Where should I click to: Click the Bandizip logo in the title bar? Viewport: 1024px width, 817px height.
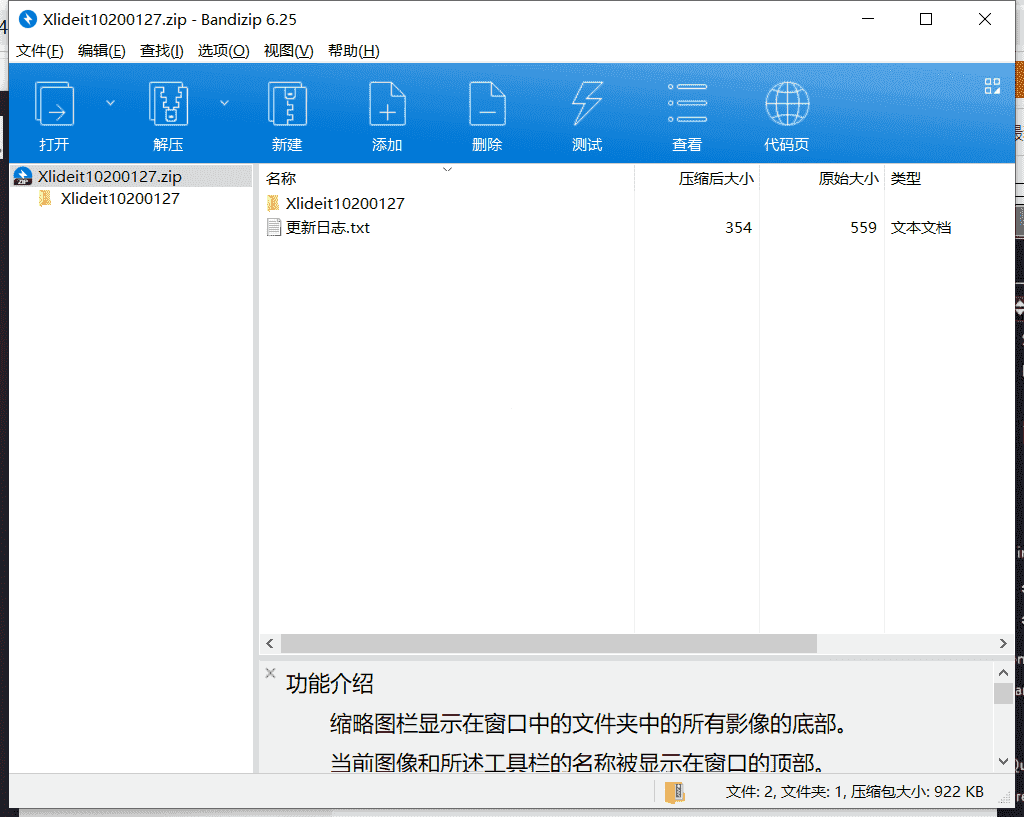tap(27, 19)
